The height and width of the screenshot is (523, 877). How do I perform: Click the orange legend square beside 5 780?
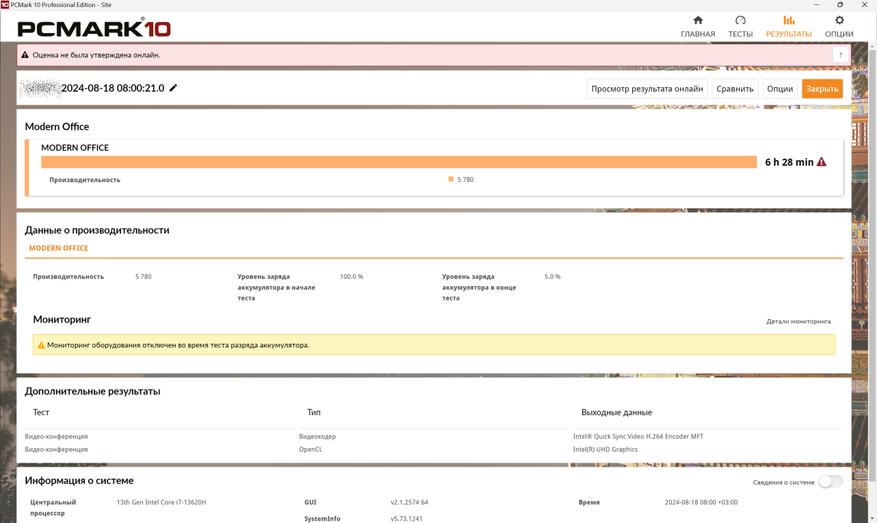click(x=450, y=180)
